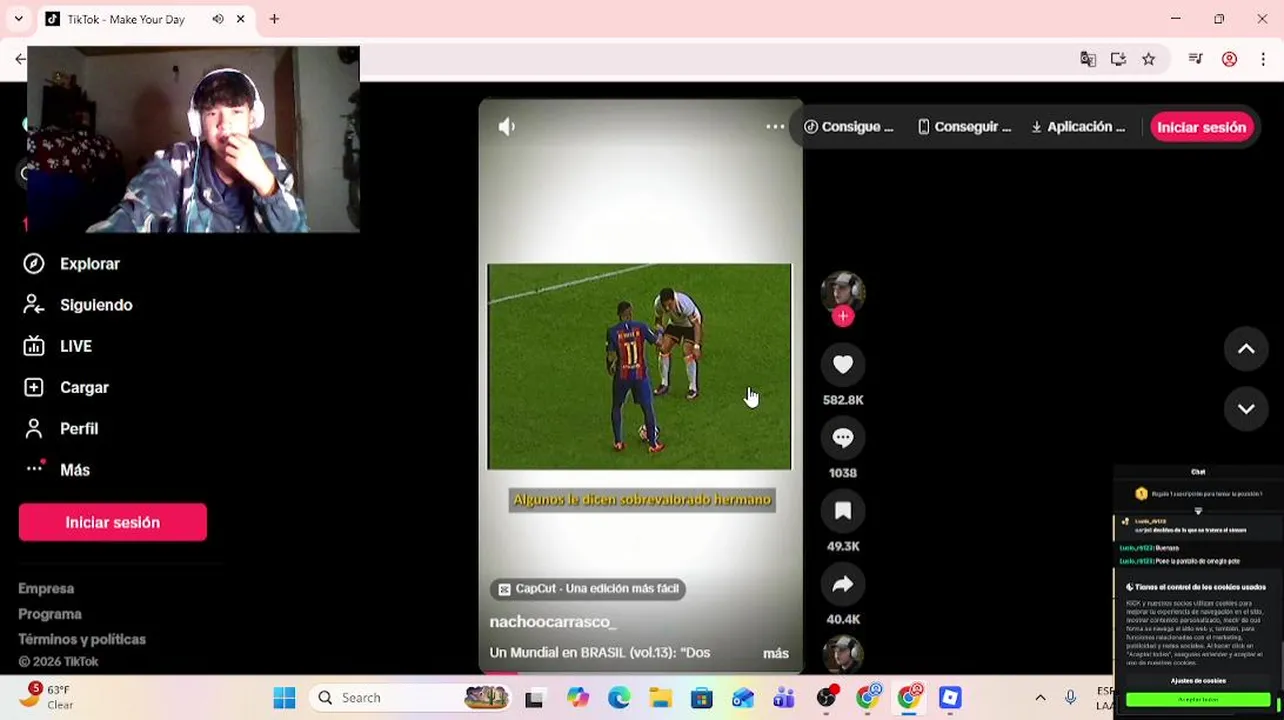Open Perfil in the sidebar
This screenshot has height=720, width=1284.
click(61, 428)
